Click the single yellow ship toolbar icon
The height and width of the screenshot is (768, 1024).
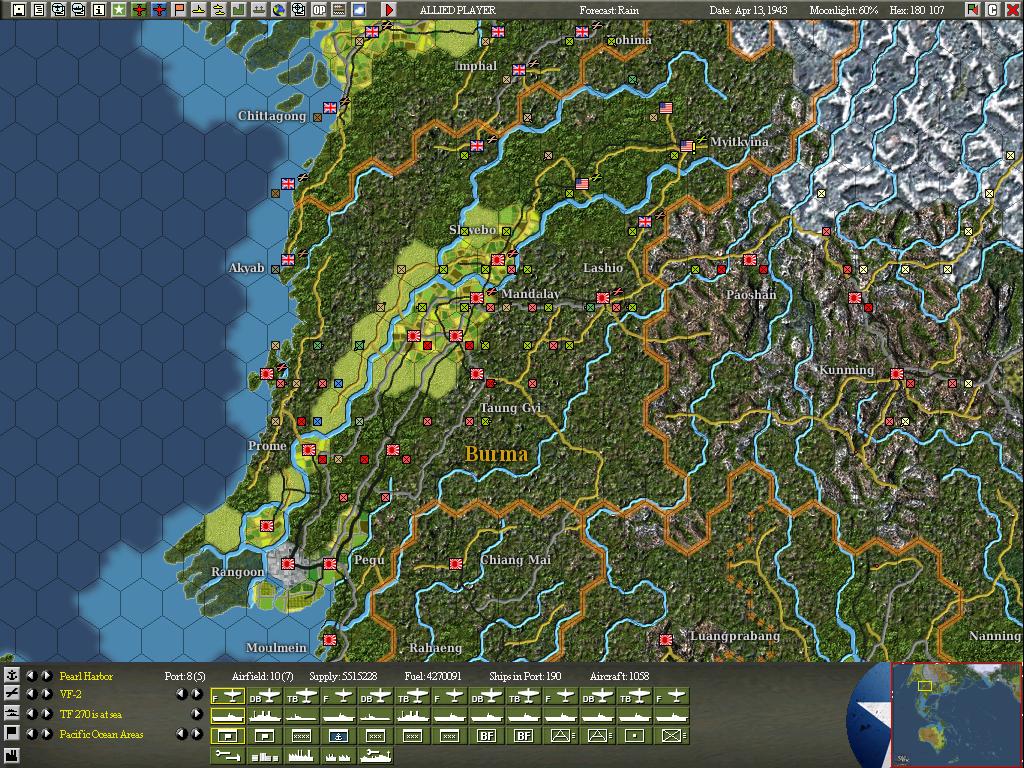199,10
